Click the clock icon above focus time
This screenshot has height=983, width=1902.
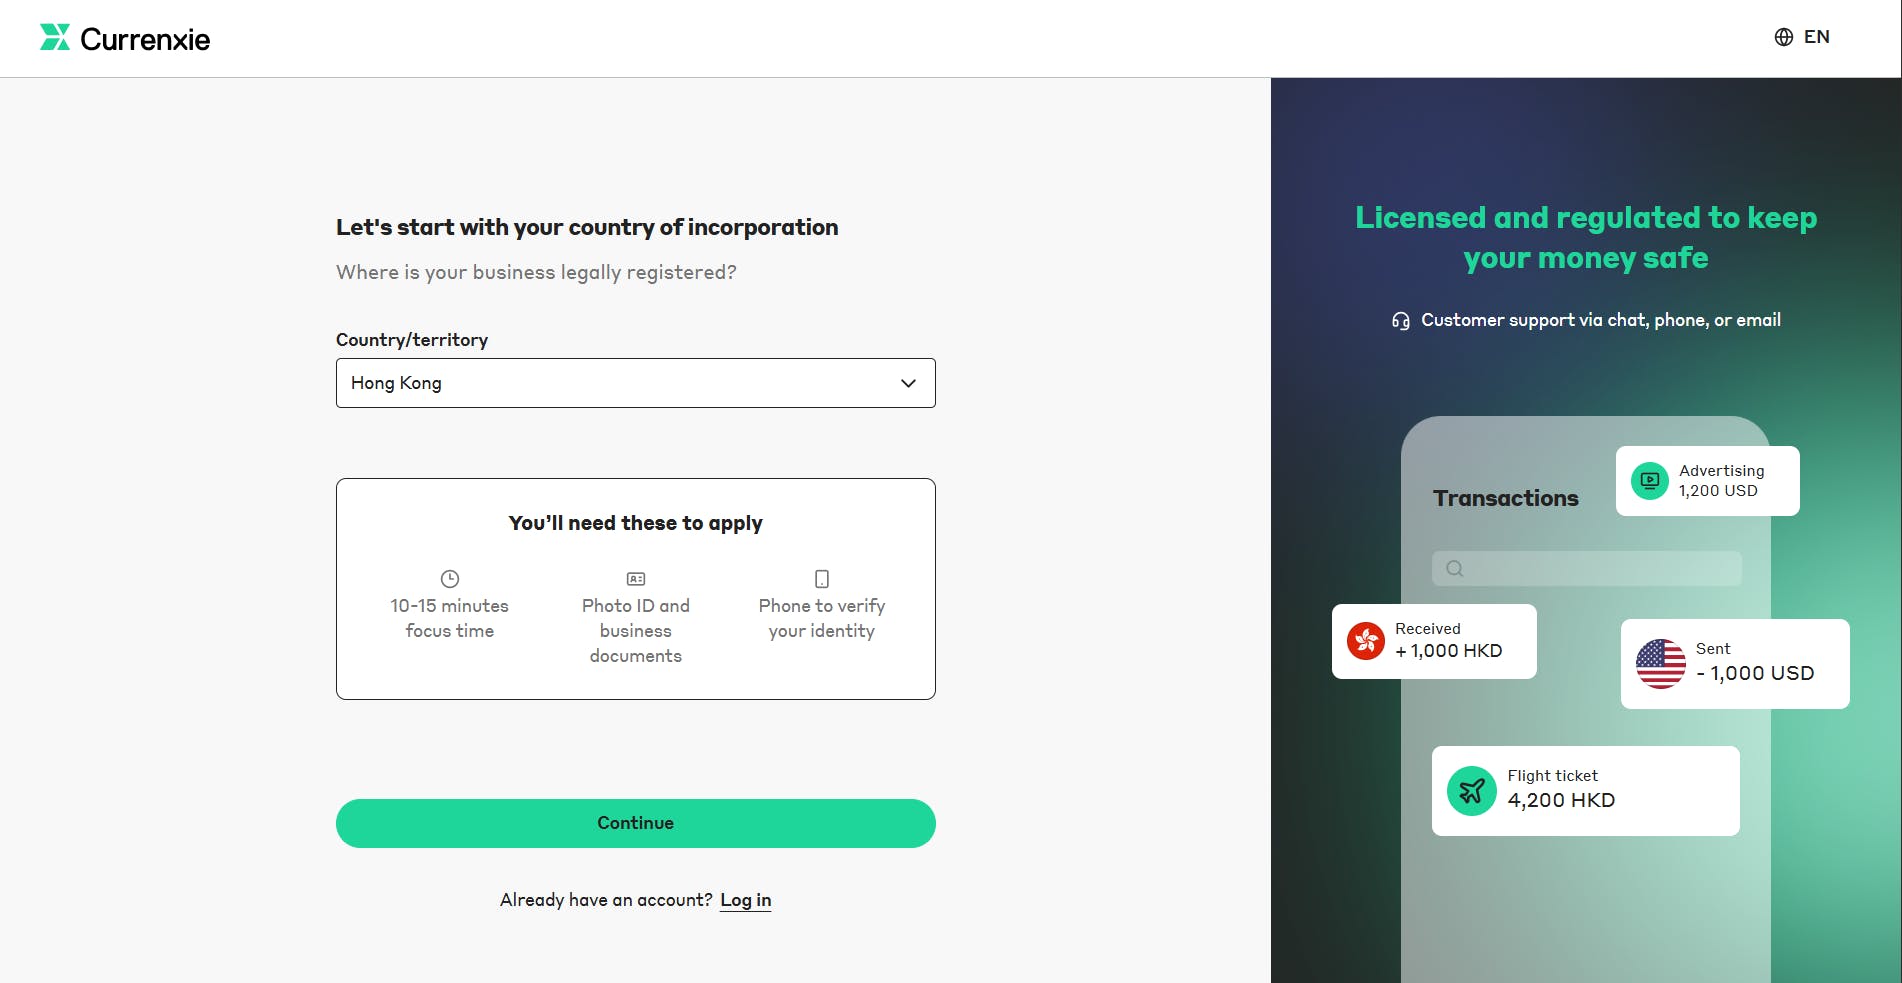[x=449, y=577]
